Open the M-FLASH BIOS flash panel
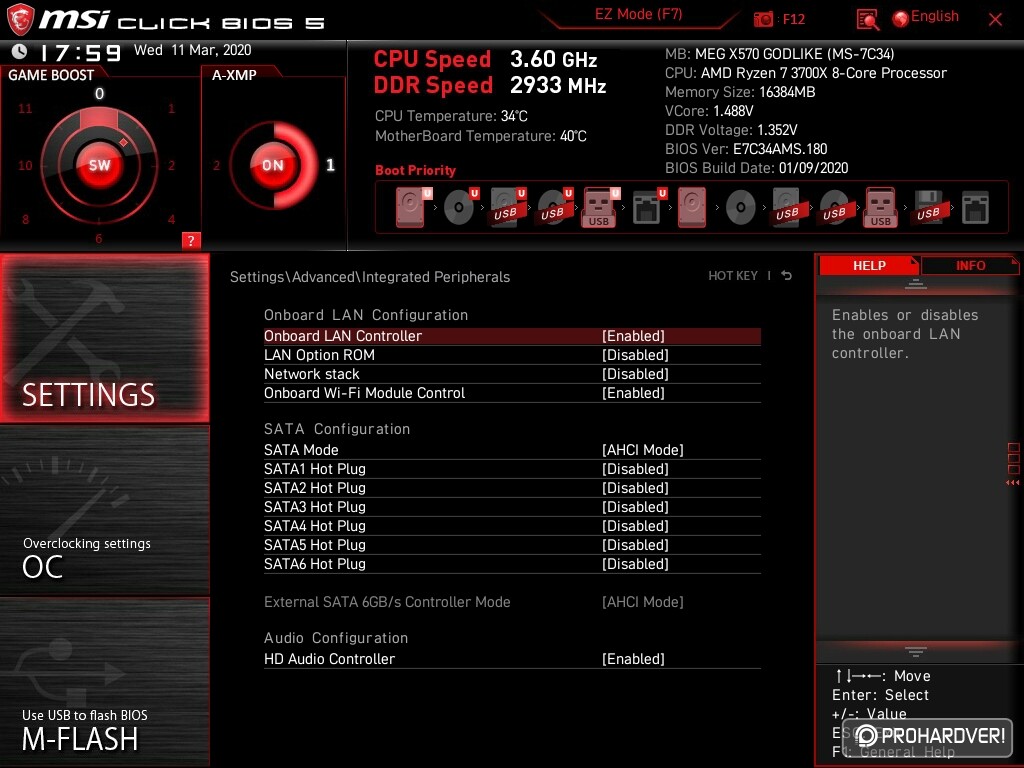This screenshot has height=768, width=1024. [x=104, y=682]
